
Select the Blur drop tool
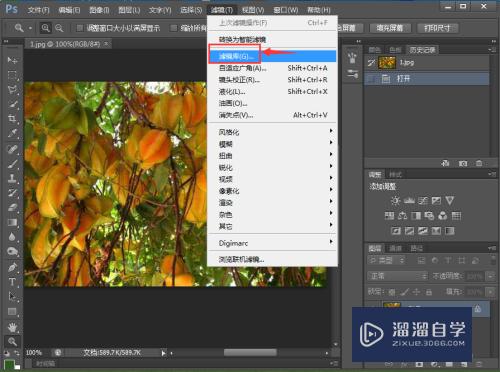(x=12, y=237)
